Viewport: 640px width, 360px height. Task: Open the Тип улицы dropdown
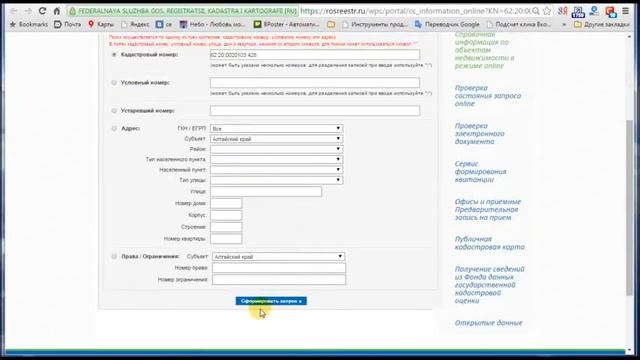(x=276, y=180)
